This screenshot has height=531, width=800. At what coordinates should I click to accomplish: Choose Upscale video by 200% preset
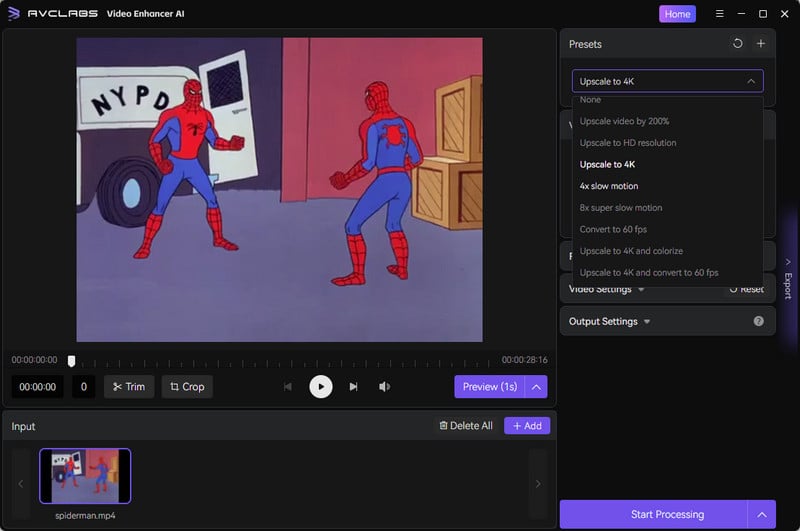667,121
